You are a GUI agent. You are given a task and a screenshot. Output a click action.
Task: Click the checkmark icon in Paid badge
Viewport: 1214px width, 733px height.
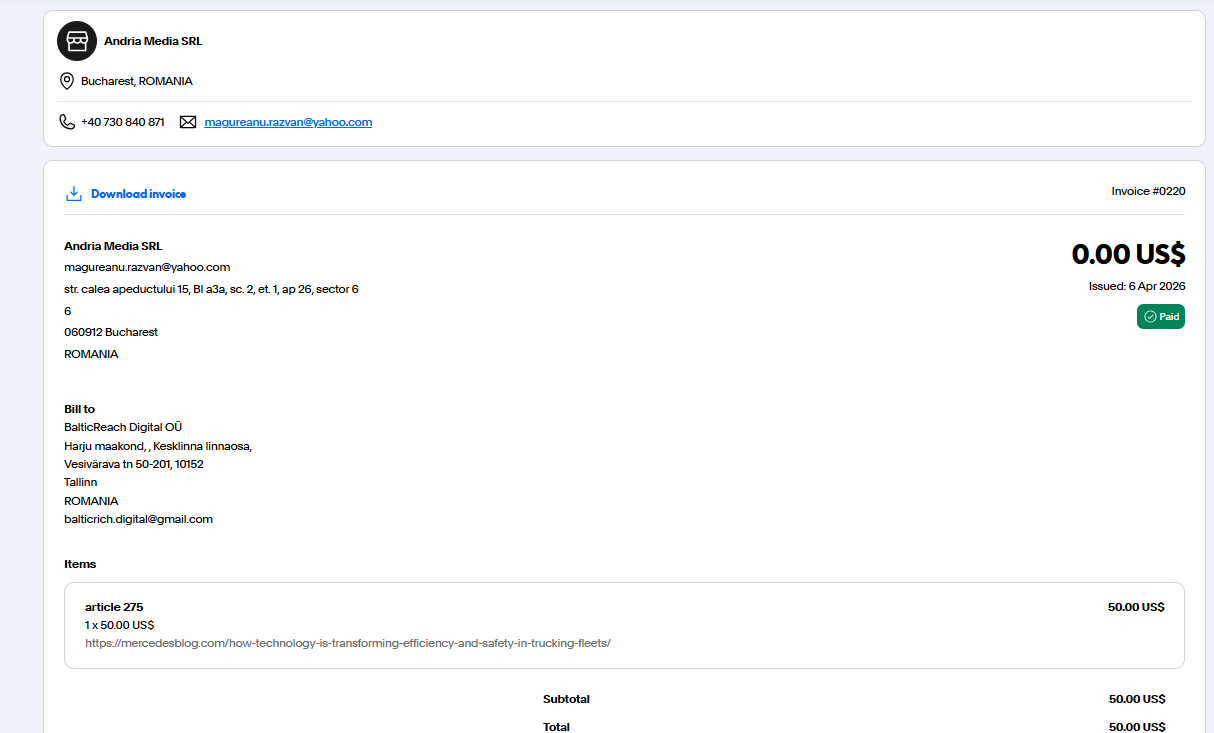tap(1150, 316)
